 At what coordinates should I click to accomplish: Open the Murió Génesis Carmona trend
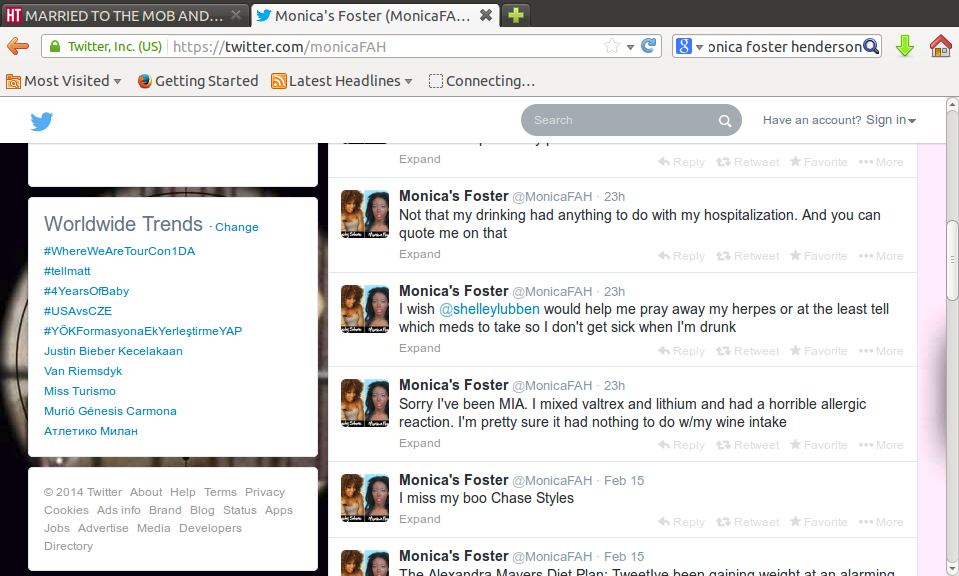coord(110,412)
